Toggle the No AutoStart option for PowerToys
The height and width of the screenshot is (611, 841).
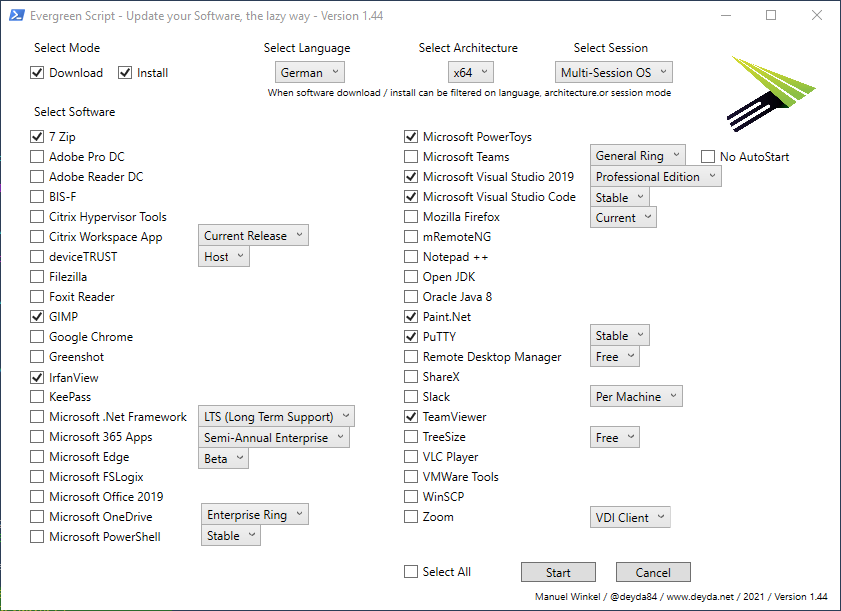click(x=709, y=156)
